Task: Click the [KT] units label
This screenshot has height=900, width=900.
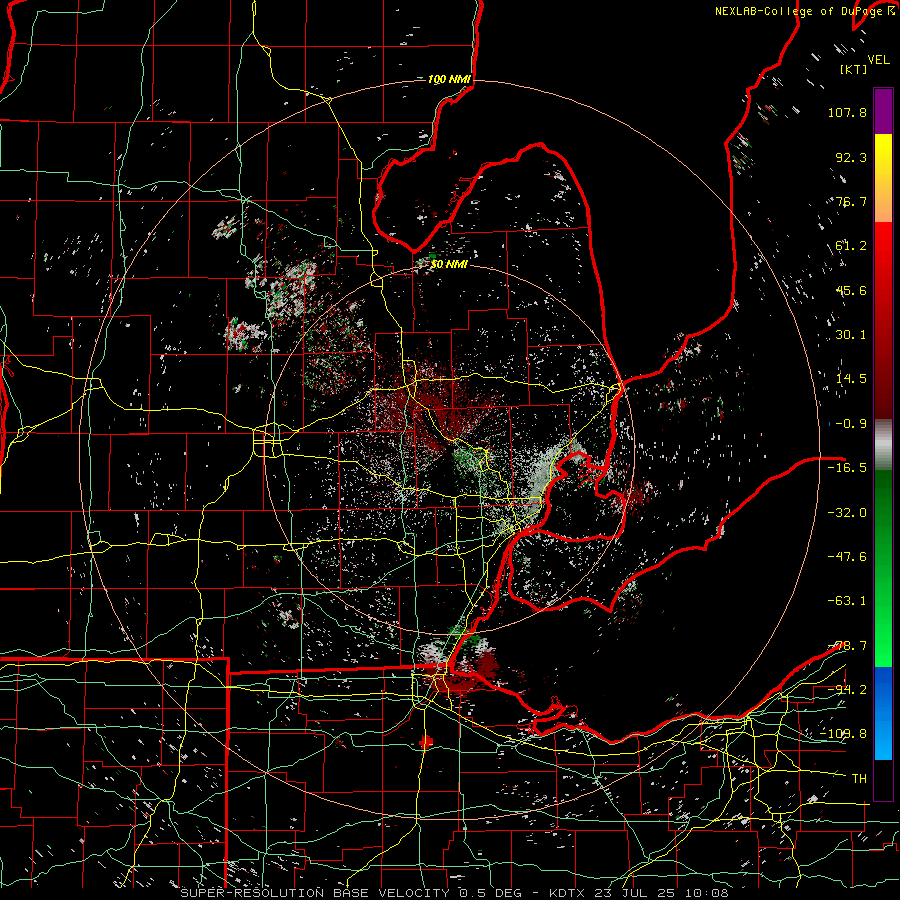Action: [x=853, y=69]
